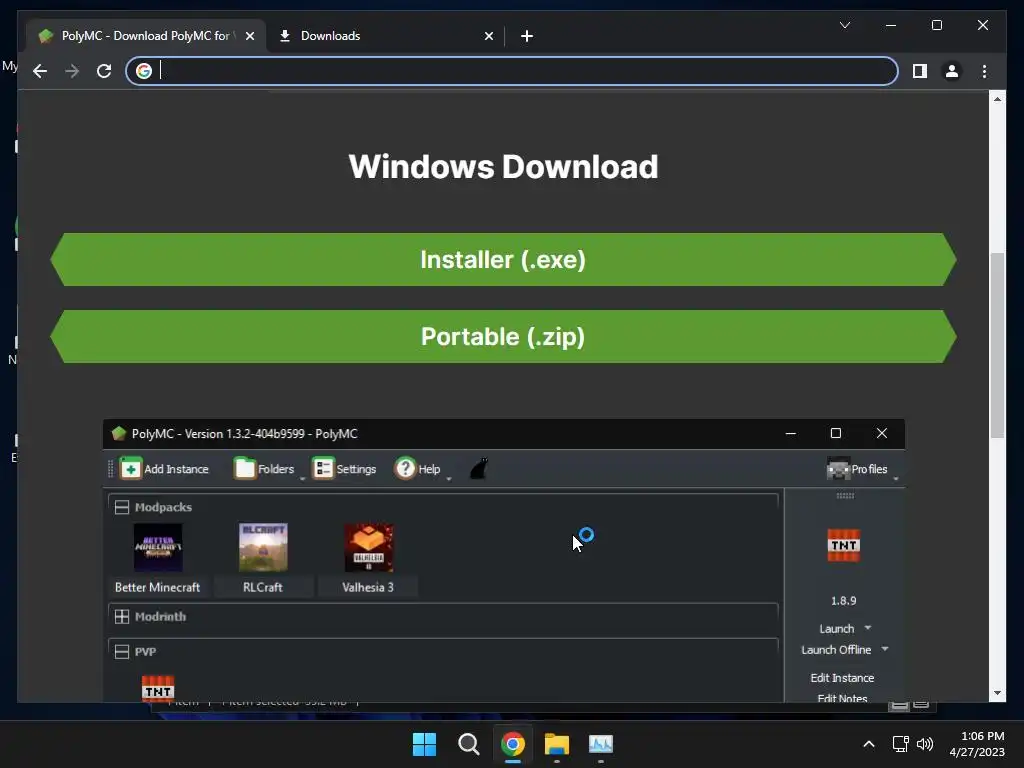Select the Valhesia 3 instance
The image size is (1024, 768).
click(368, 558)
